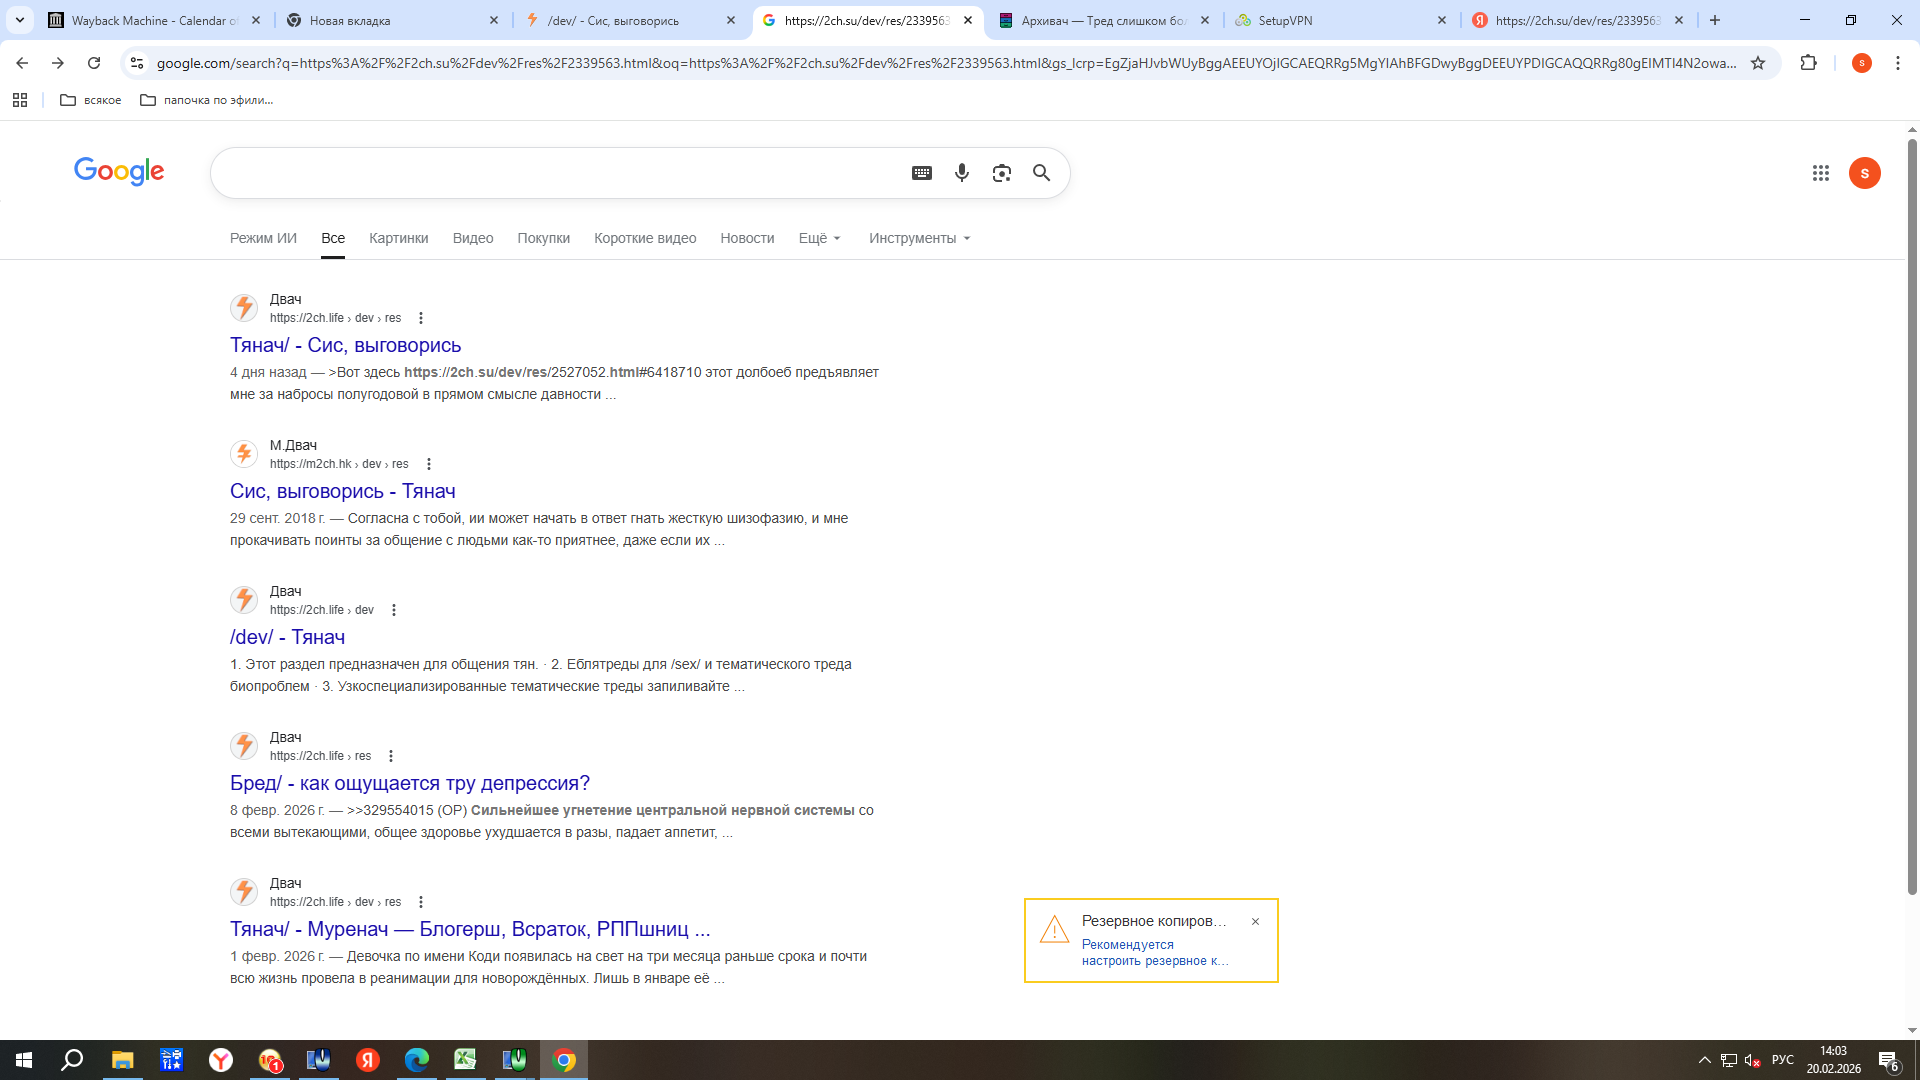1920x1080 pixels.
Task: Open the Google account avatar
Action: pos(1865,173)
